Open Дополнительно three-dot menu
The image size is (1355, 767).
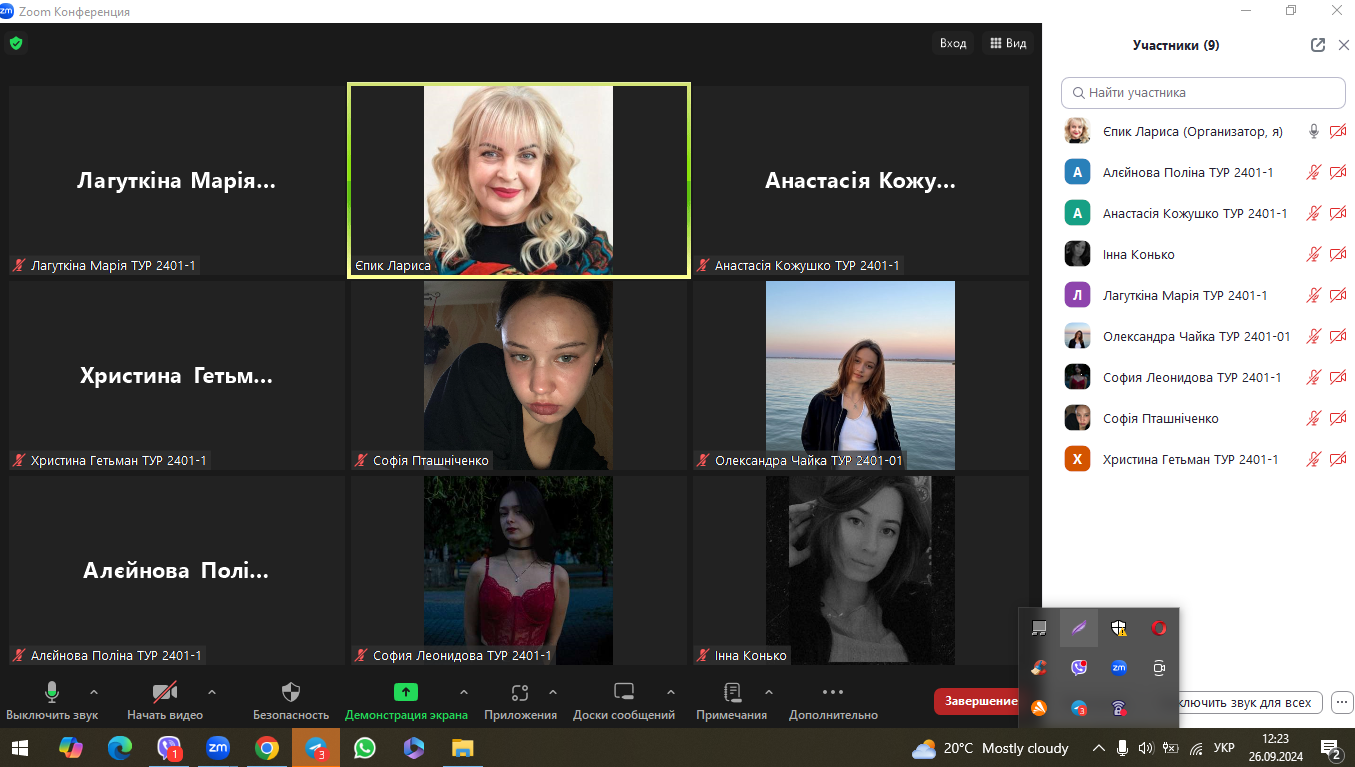tap(832, 693)
